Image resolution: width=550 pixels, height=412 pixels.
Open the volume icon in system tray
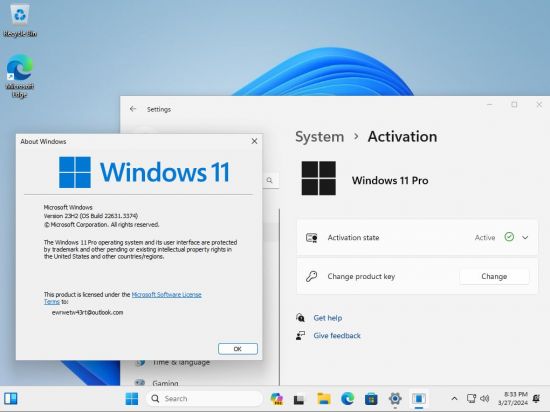click(485, 398)
